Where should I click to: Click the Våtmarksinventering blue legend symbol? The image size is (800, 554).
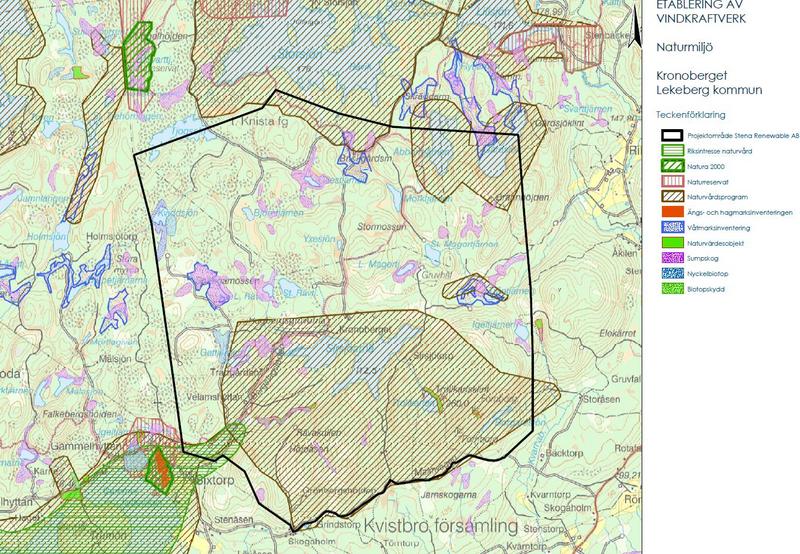(672, 228)
